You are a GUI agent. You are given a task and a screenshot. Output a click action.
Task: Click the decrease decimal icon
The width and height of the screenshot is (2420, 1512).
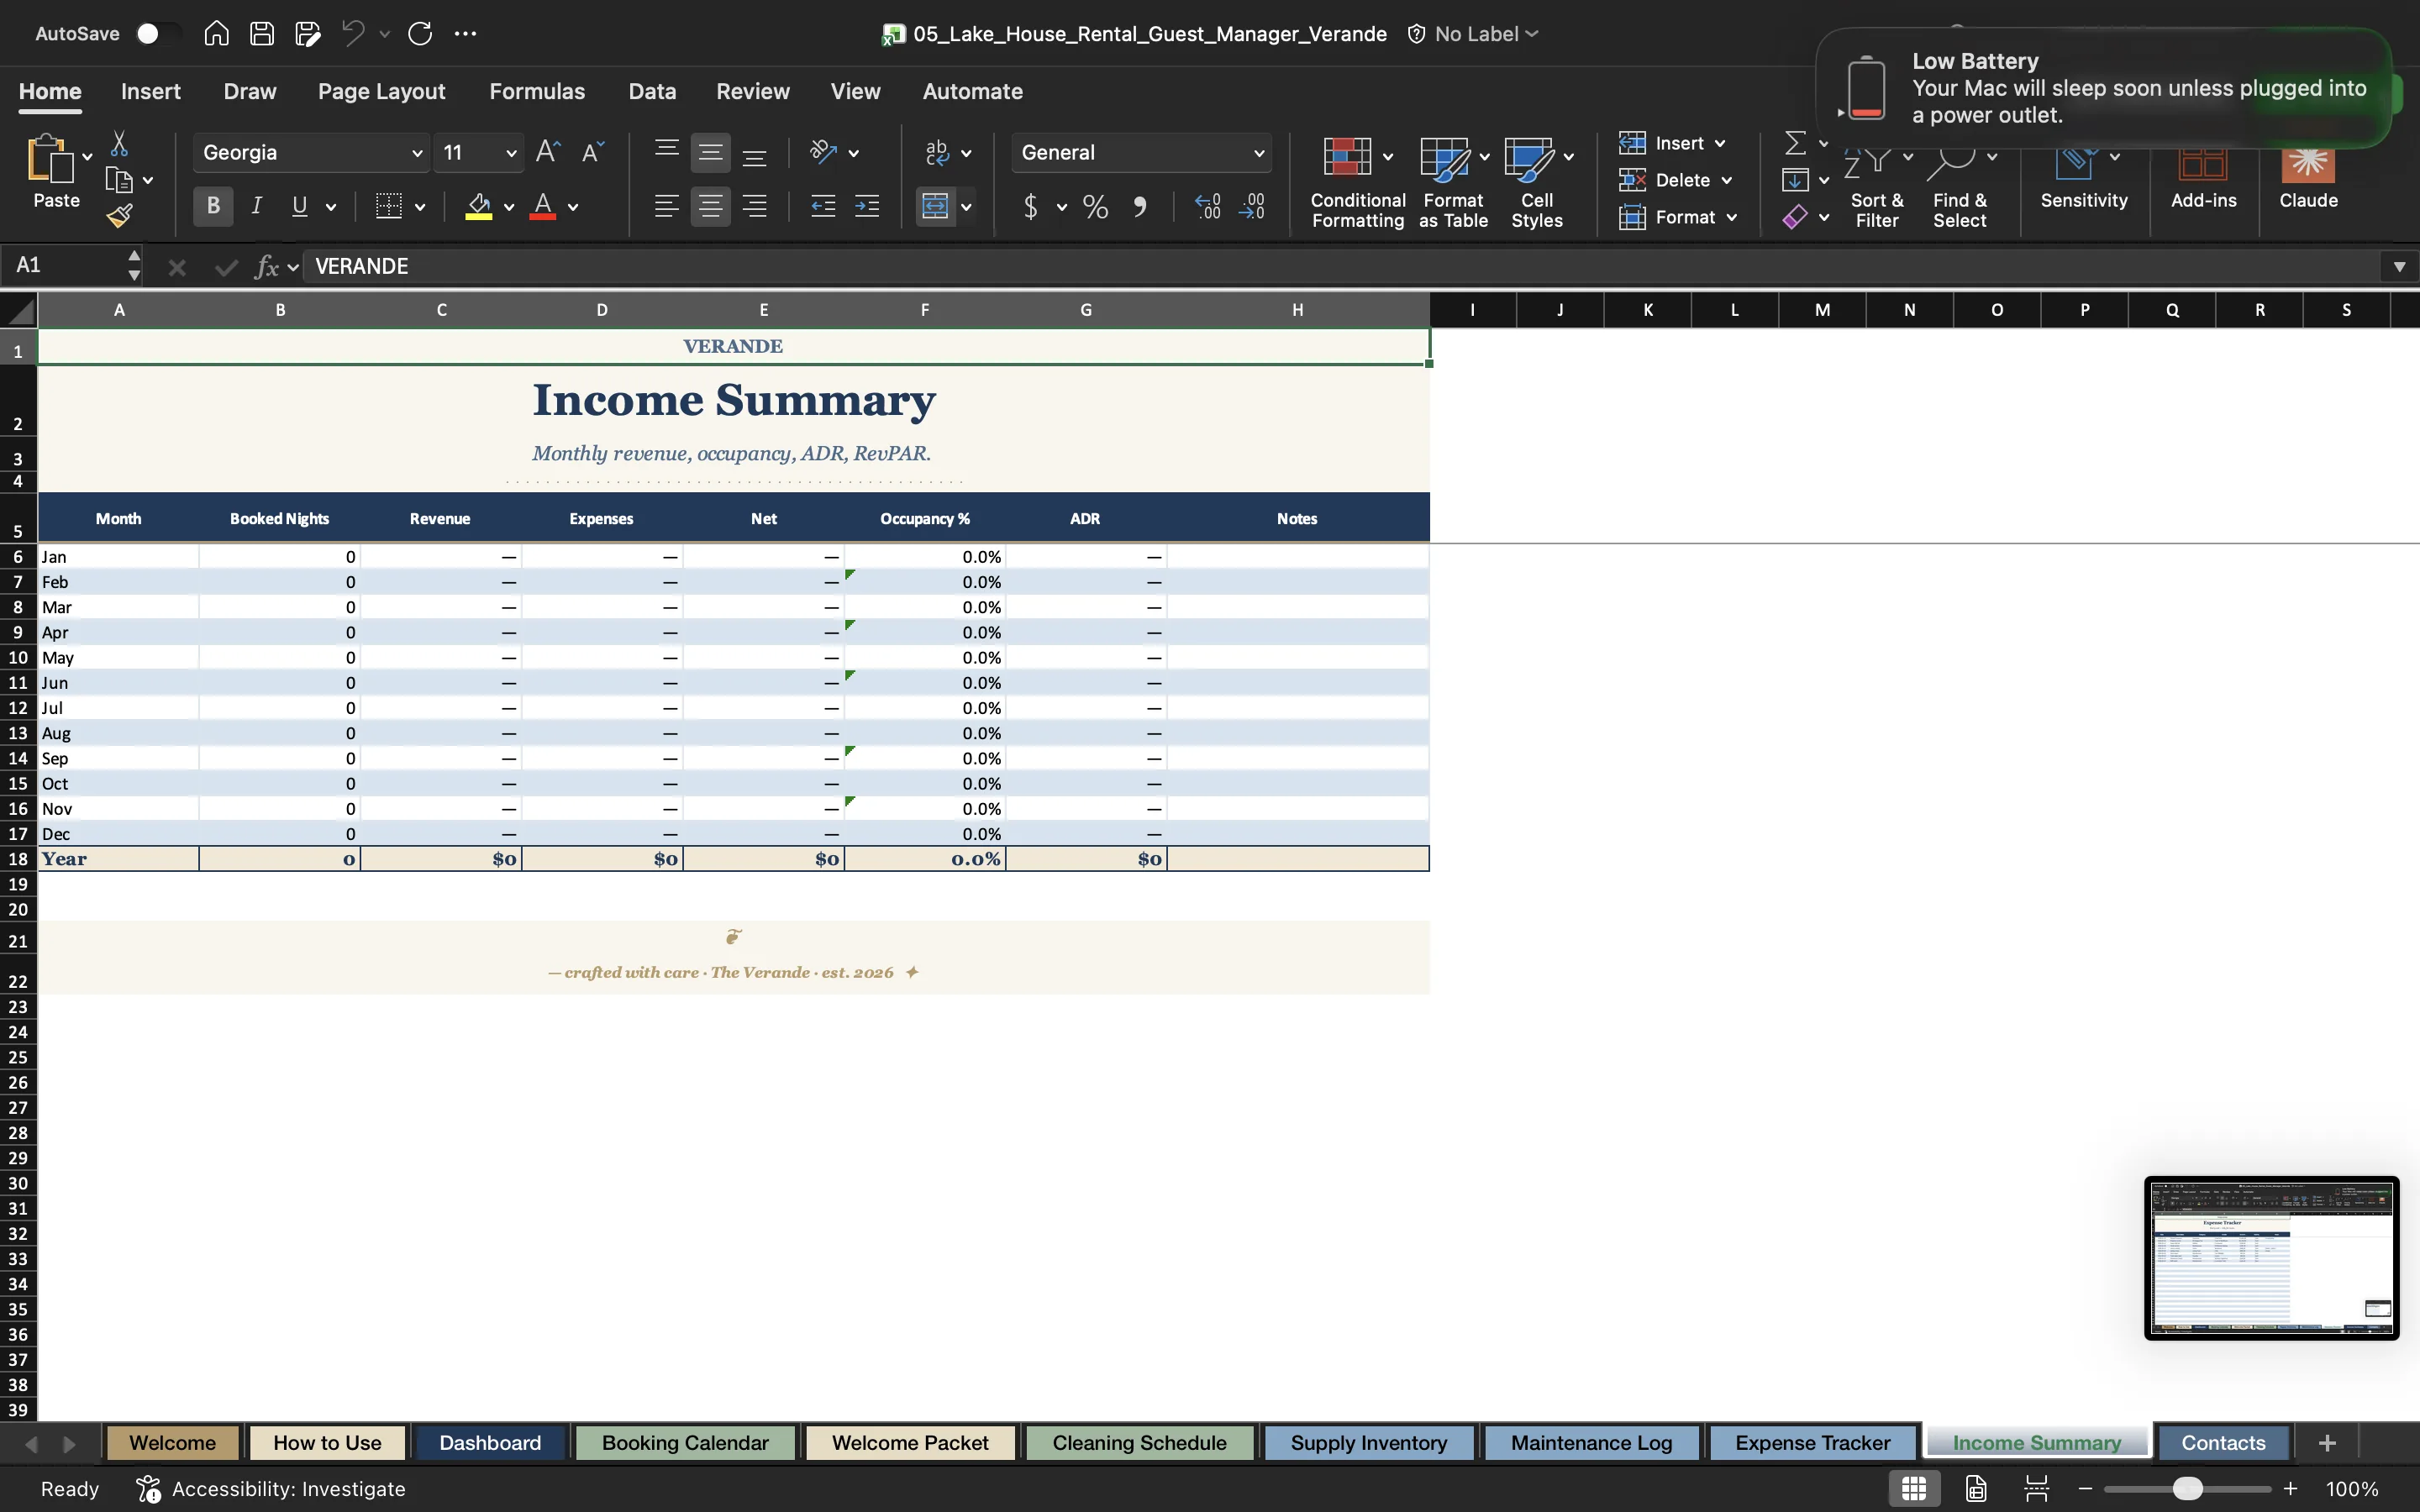[1252, 207]
